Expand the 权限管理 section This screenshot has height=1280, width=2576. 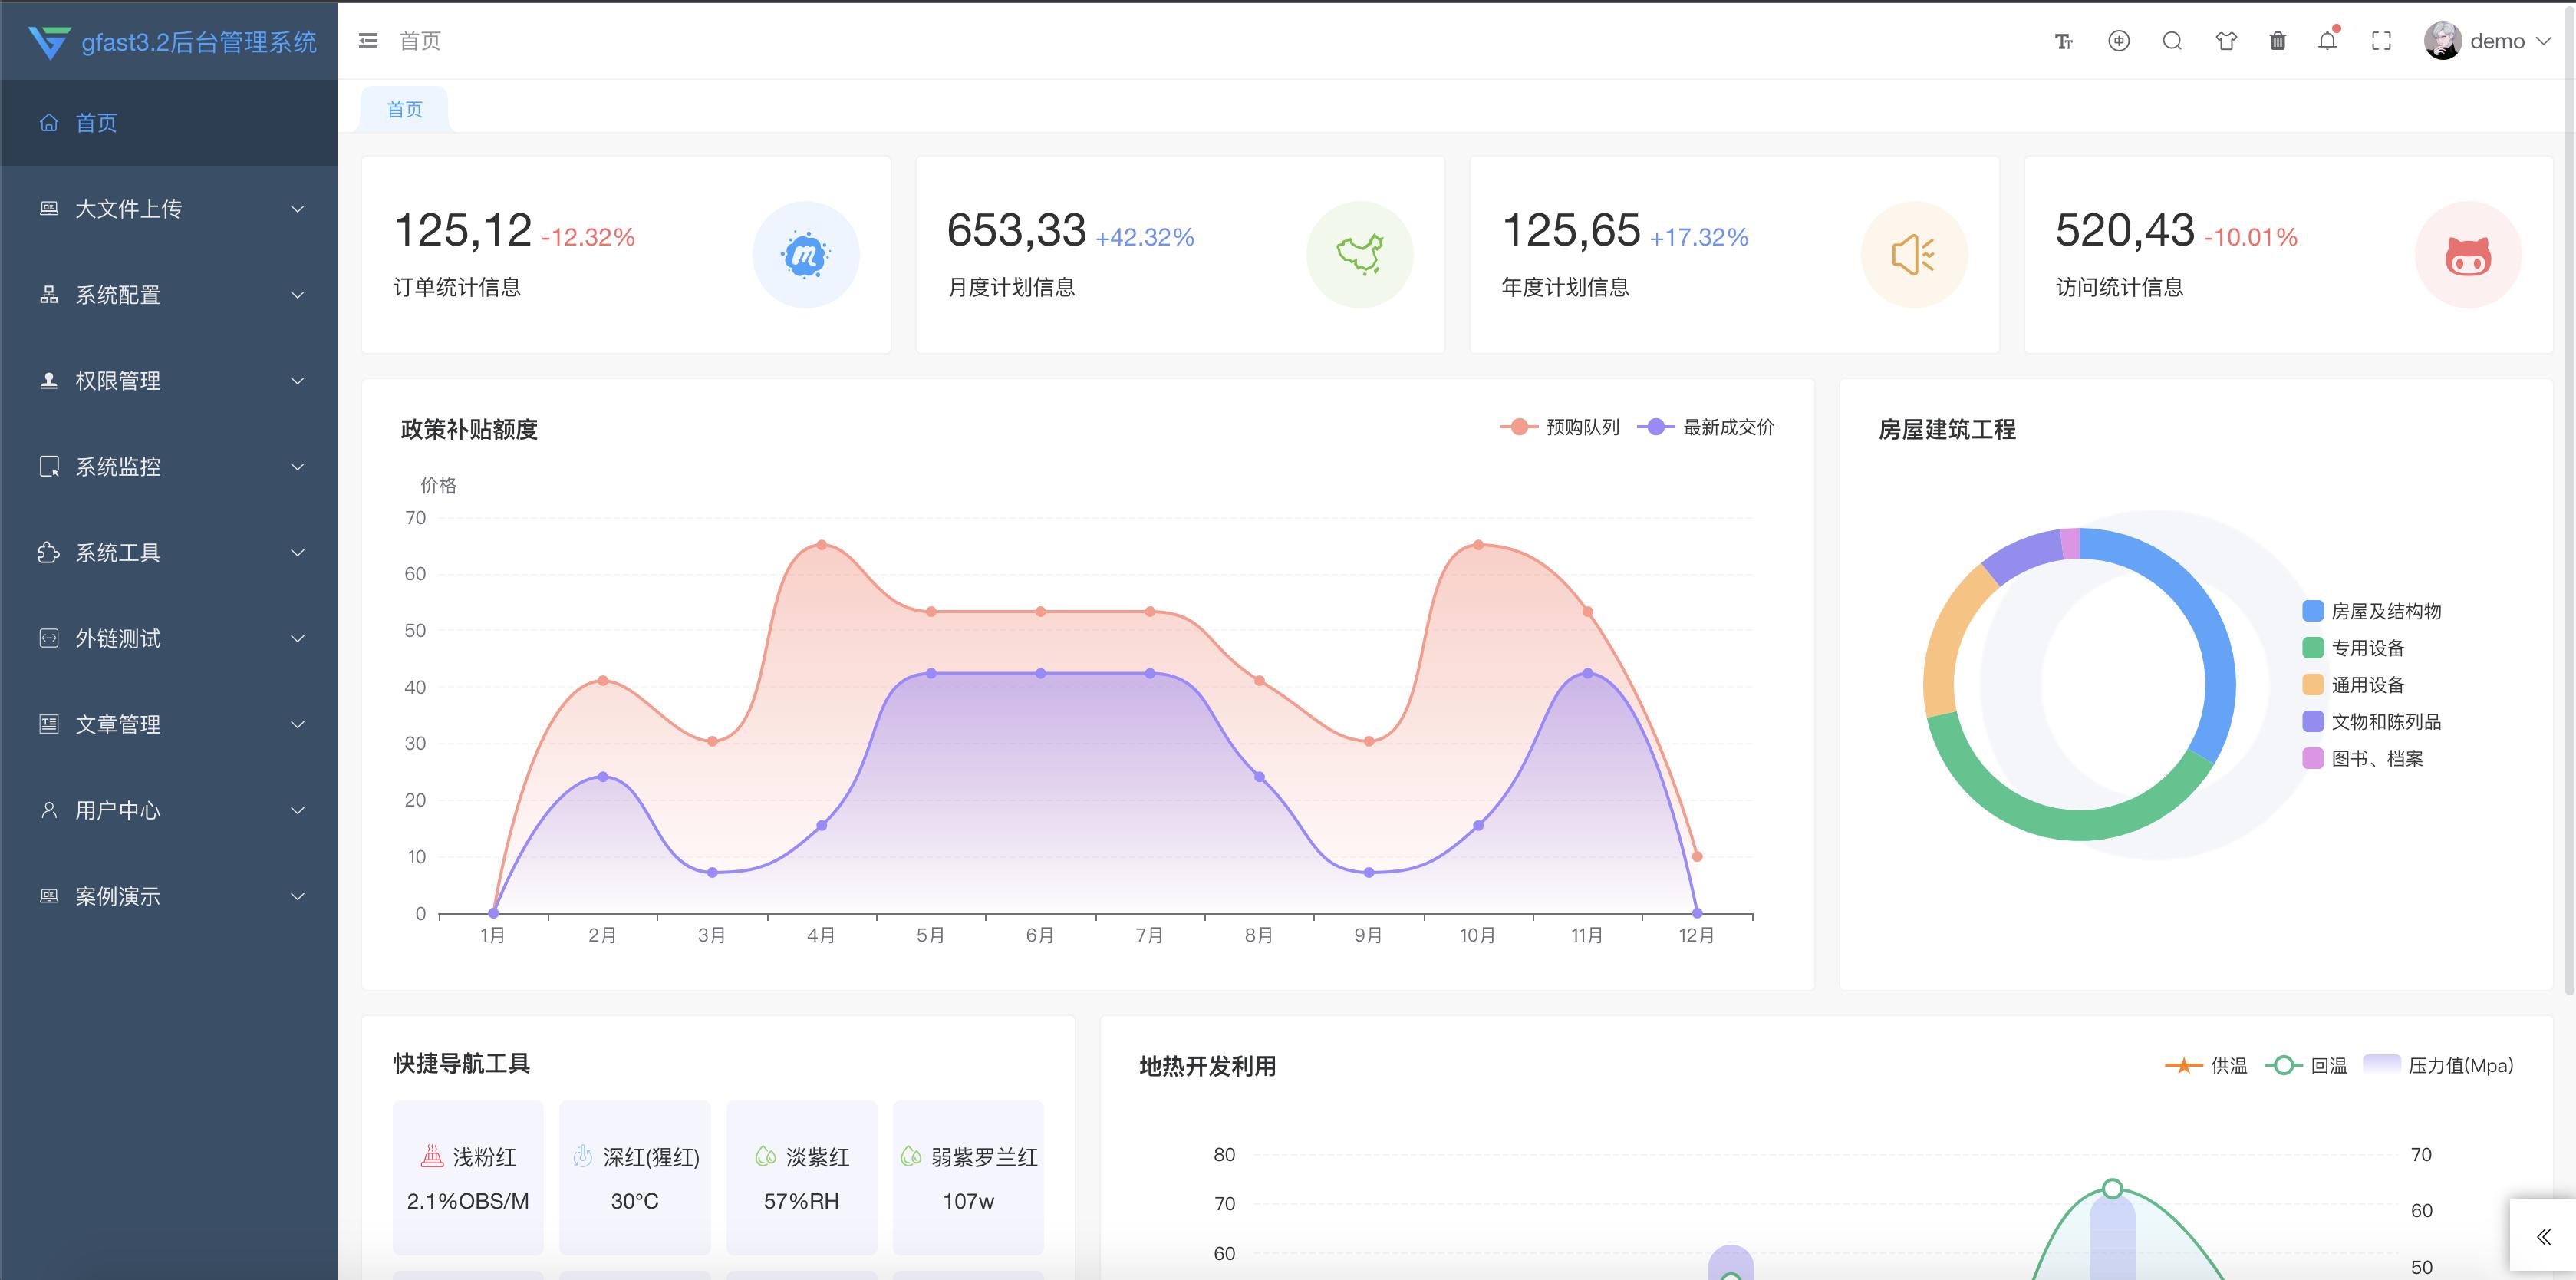(118, 380)
